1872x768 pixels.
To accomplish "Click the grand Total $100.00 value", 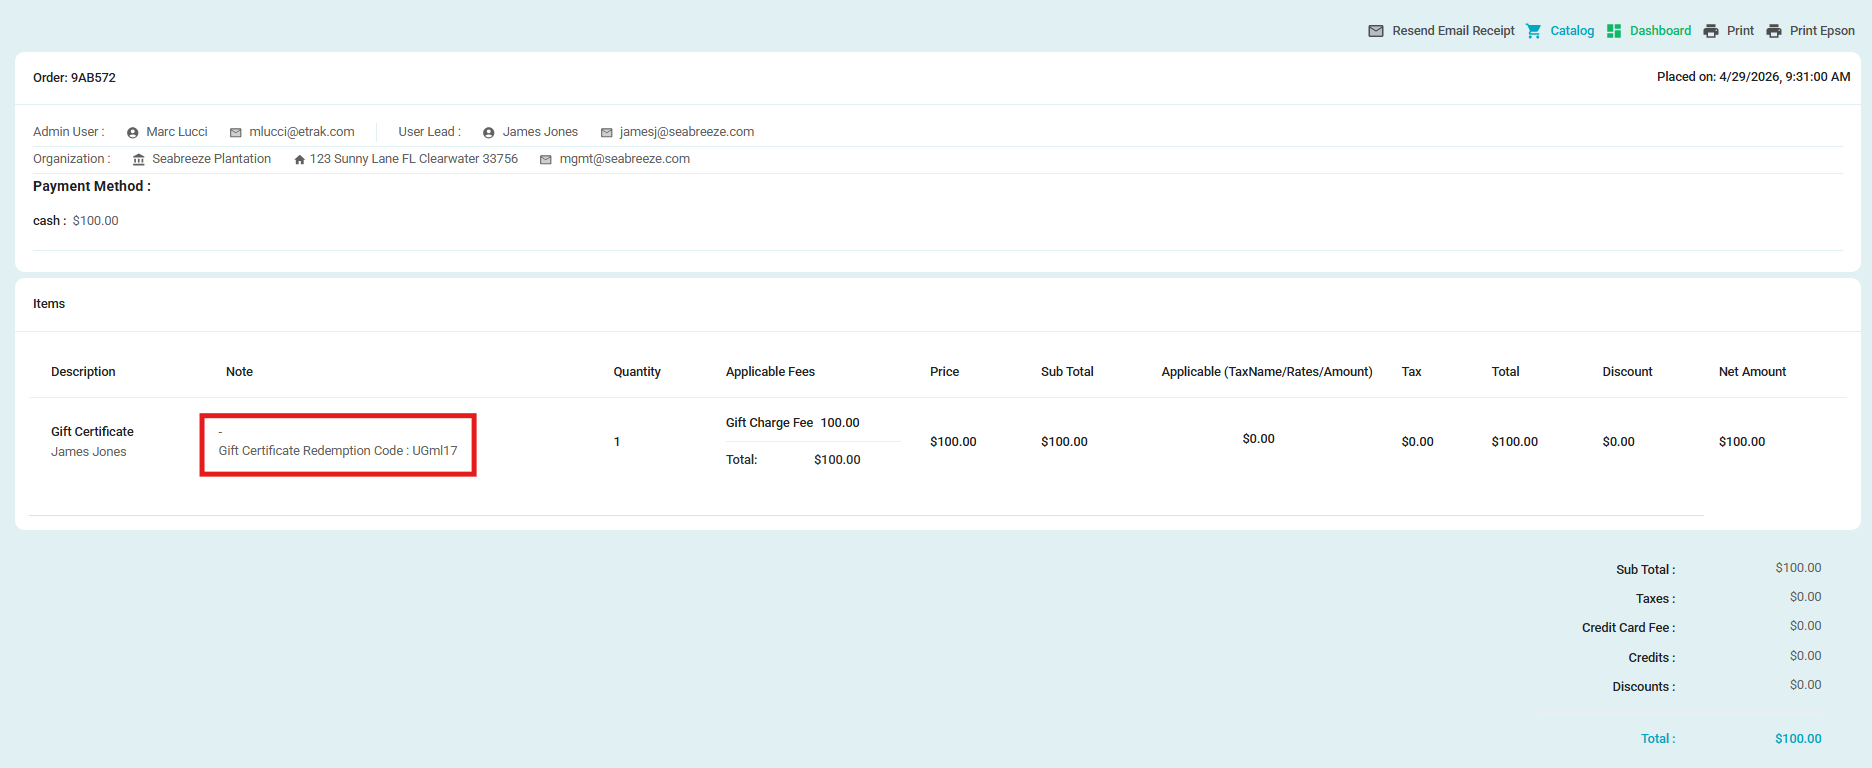I will (x=1798, y=739).
